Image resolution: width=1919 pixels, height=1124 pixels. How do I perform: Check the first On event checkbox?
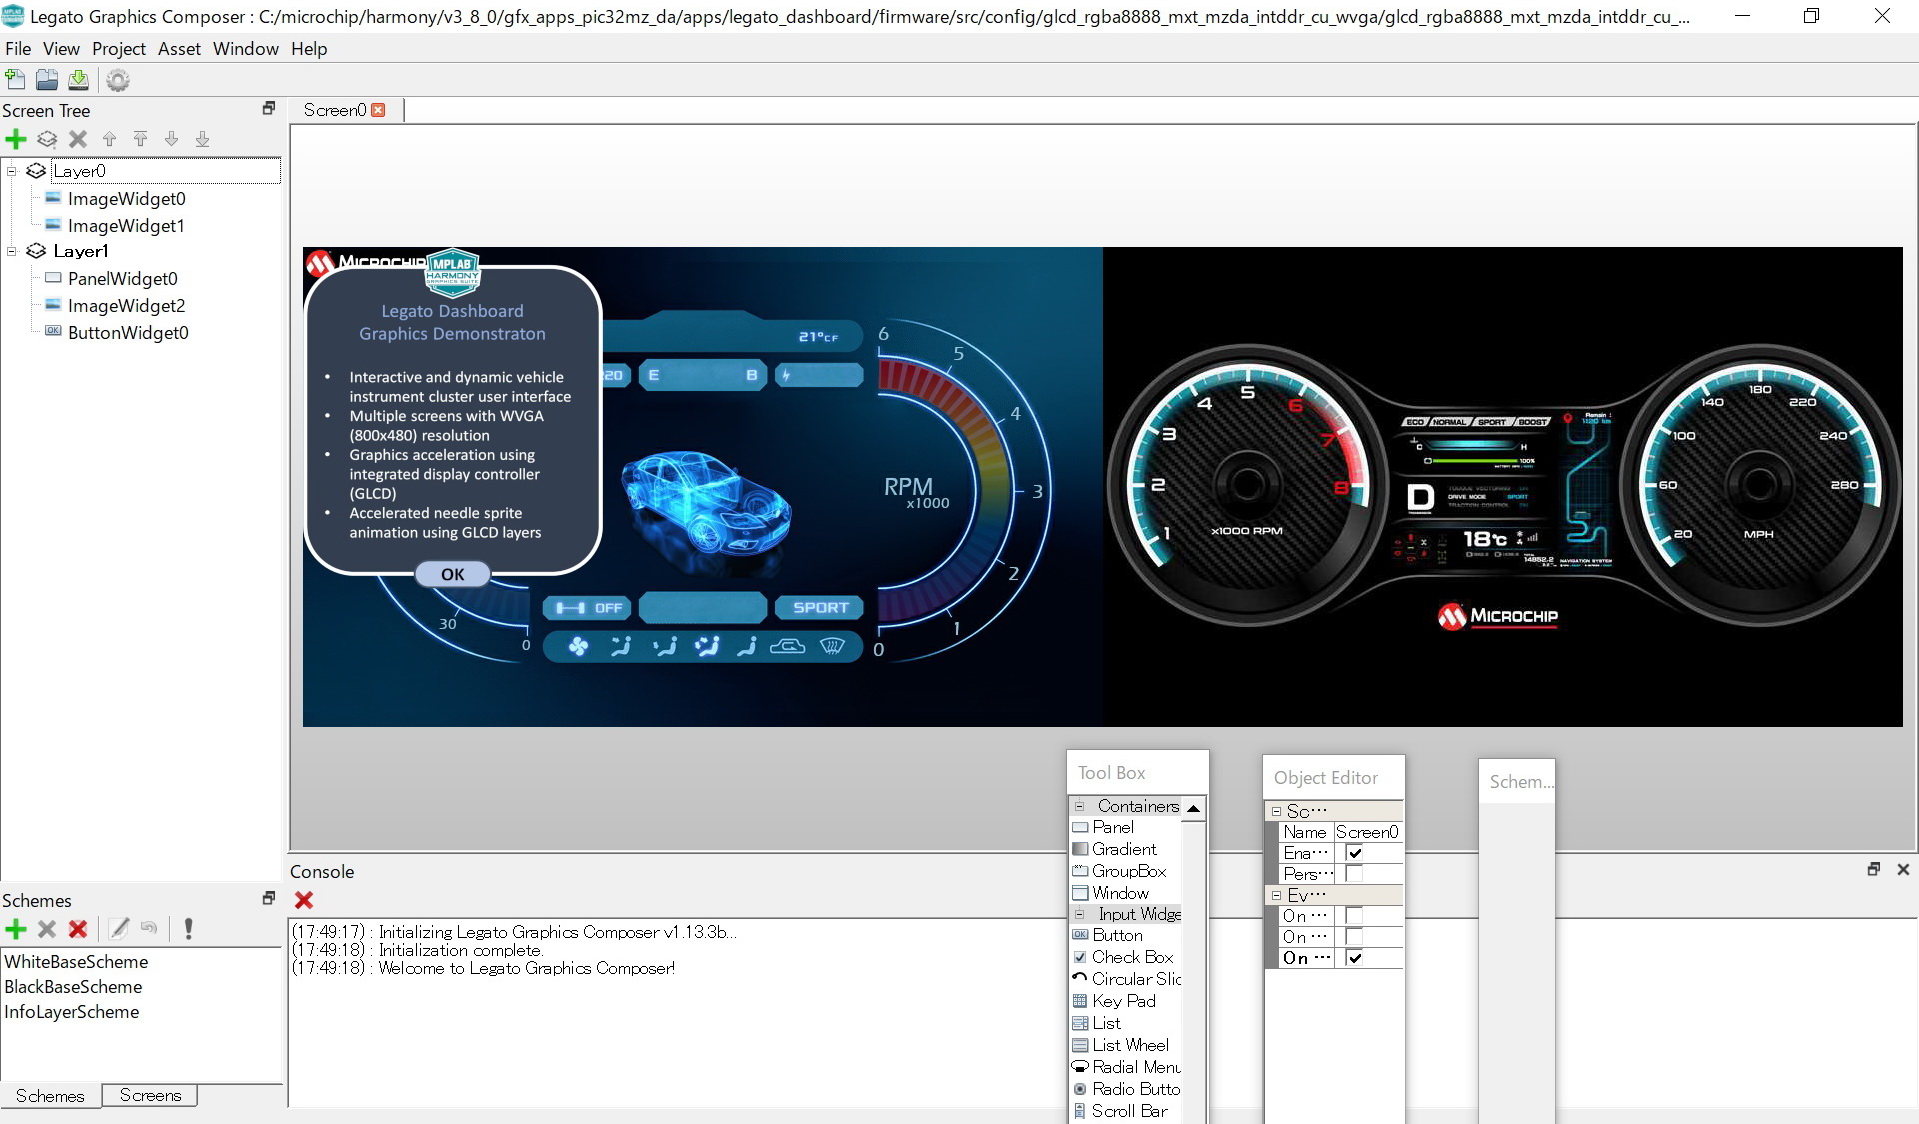(1354, 916)
